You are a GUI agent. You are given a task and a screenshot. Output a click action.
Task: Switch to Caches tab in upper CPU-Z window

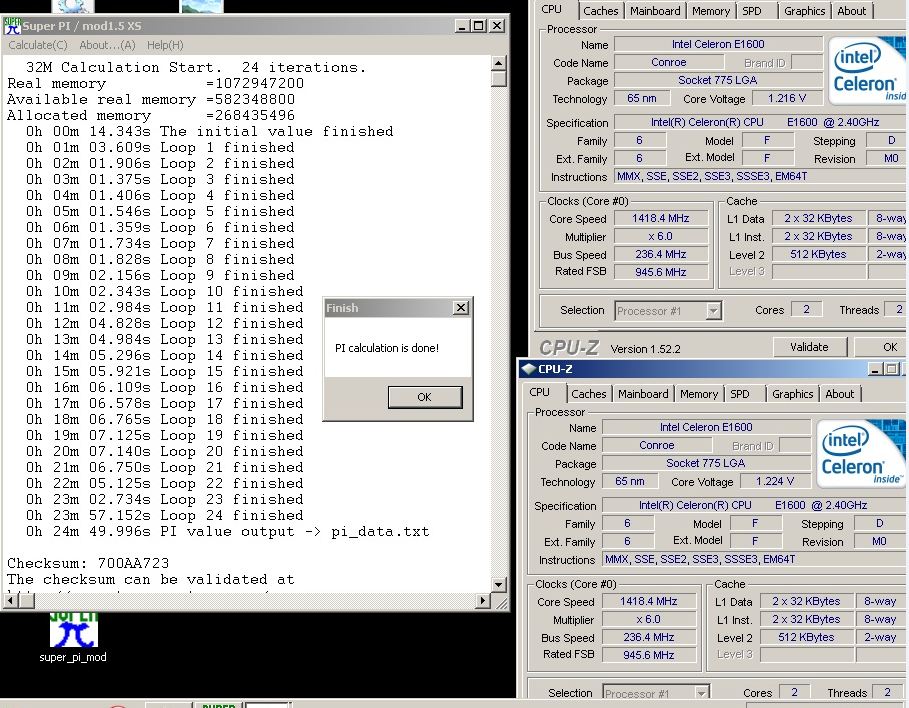601,11
